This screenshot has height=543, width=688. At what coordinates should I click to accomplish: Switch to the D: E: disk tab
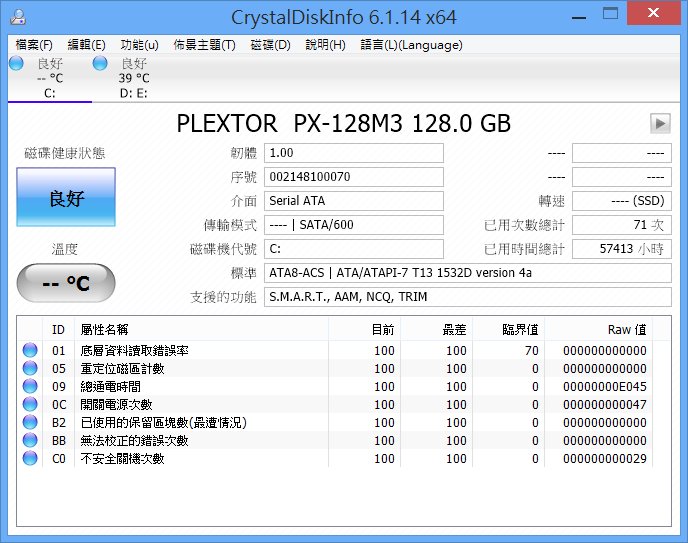pos(134,78)
